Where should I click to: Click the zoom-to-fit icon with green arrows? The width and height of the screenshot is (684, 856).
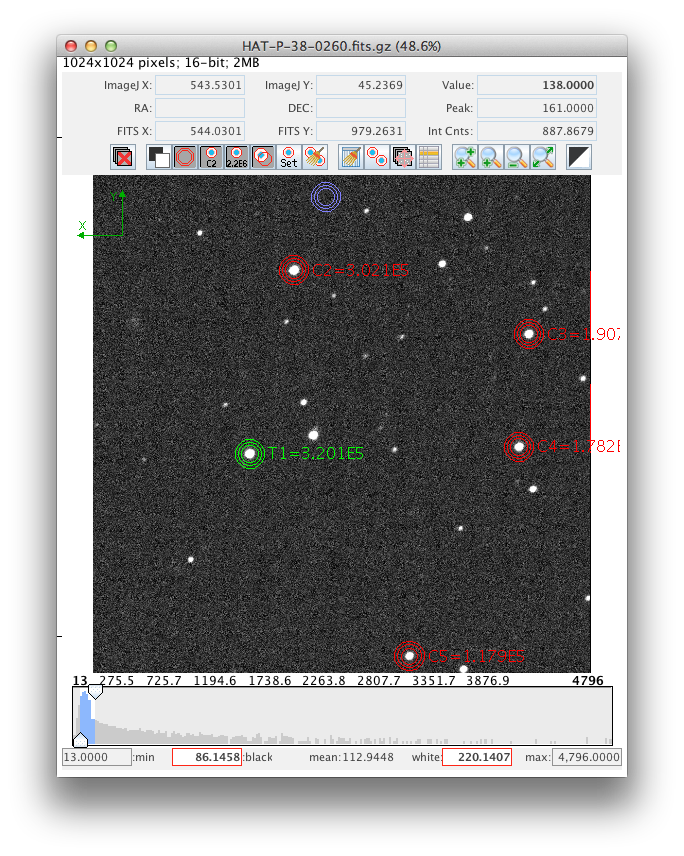coord(543,157)
